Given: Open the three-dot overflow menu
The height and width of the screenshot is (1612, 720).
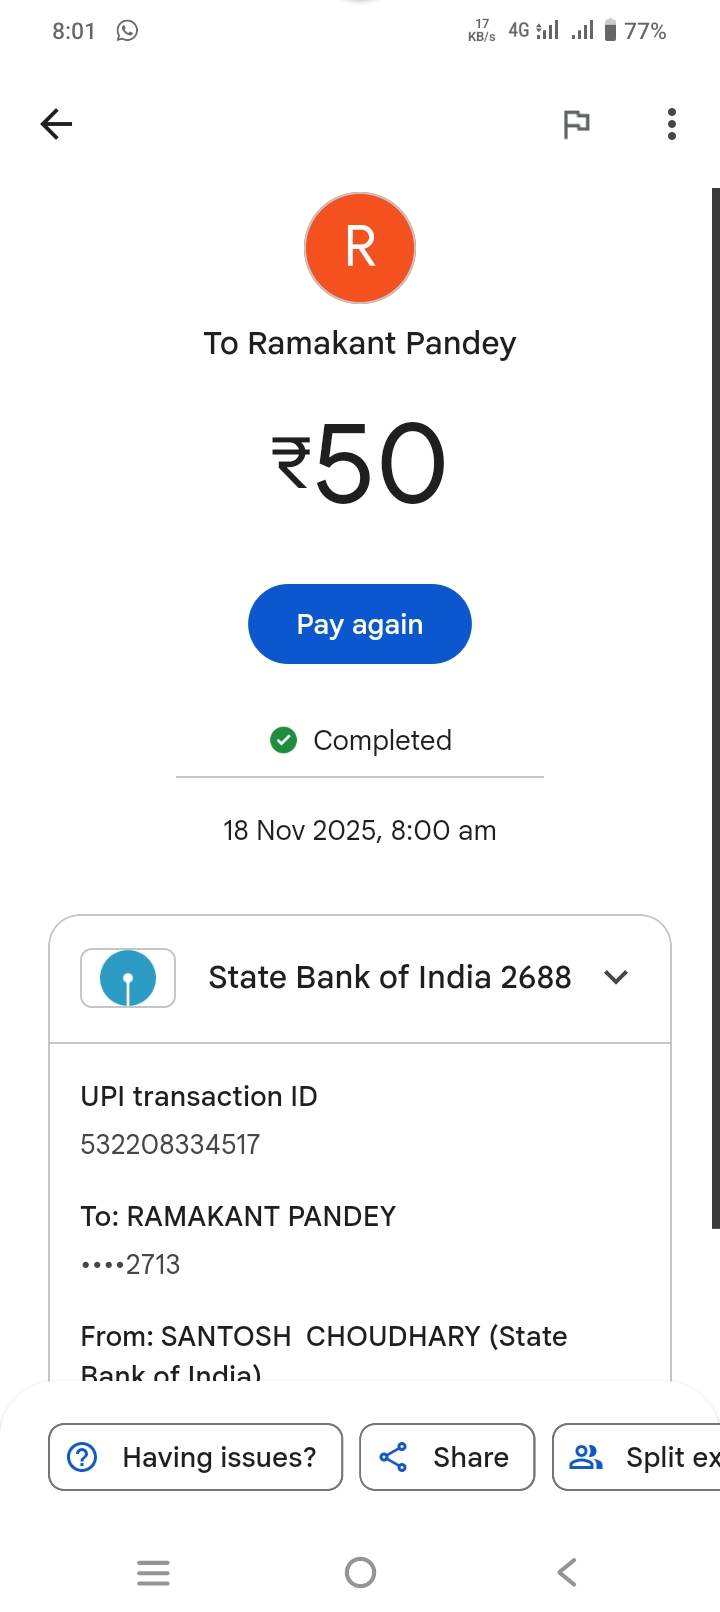Looking at the screenshot, I should click(x=672, y=124).
